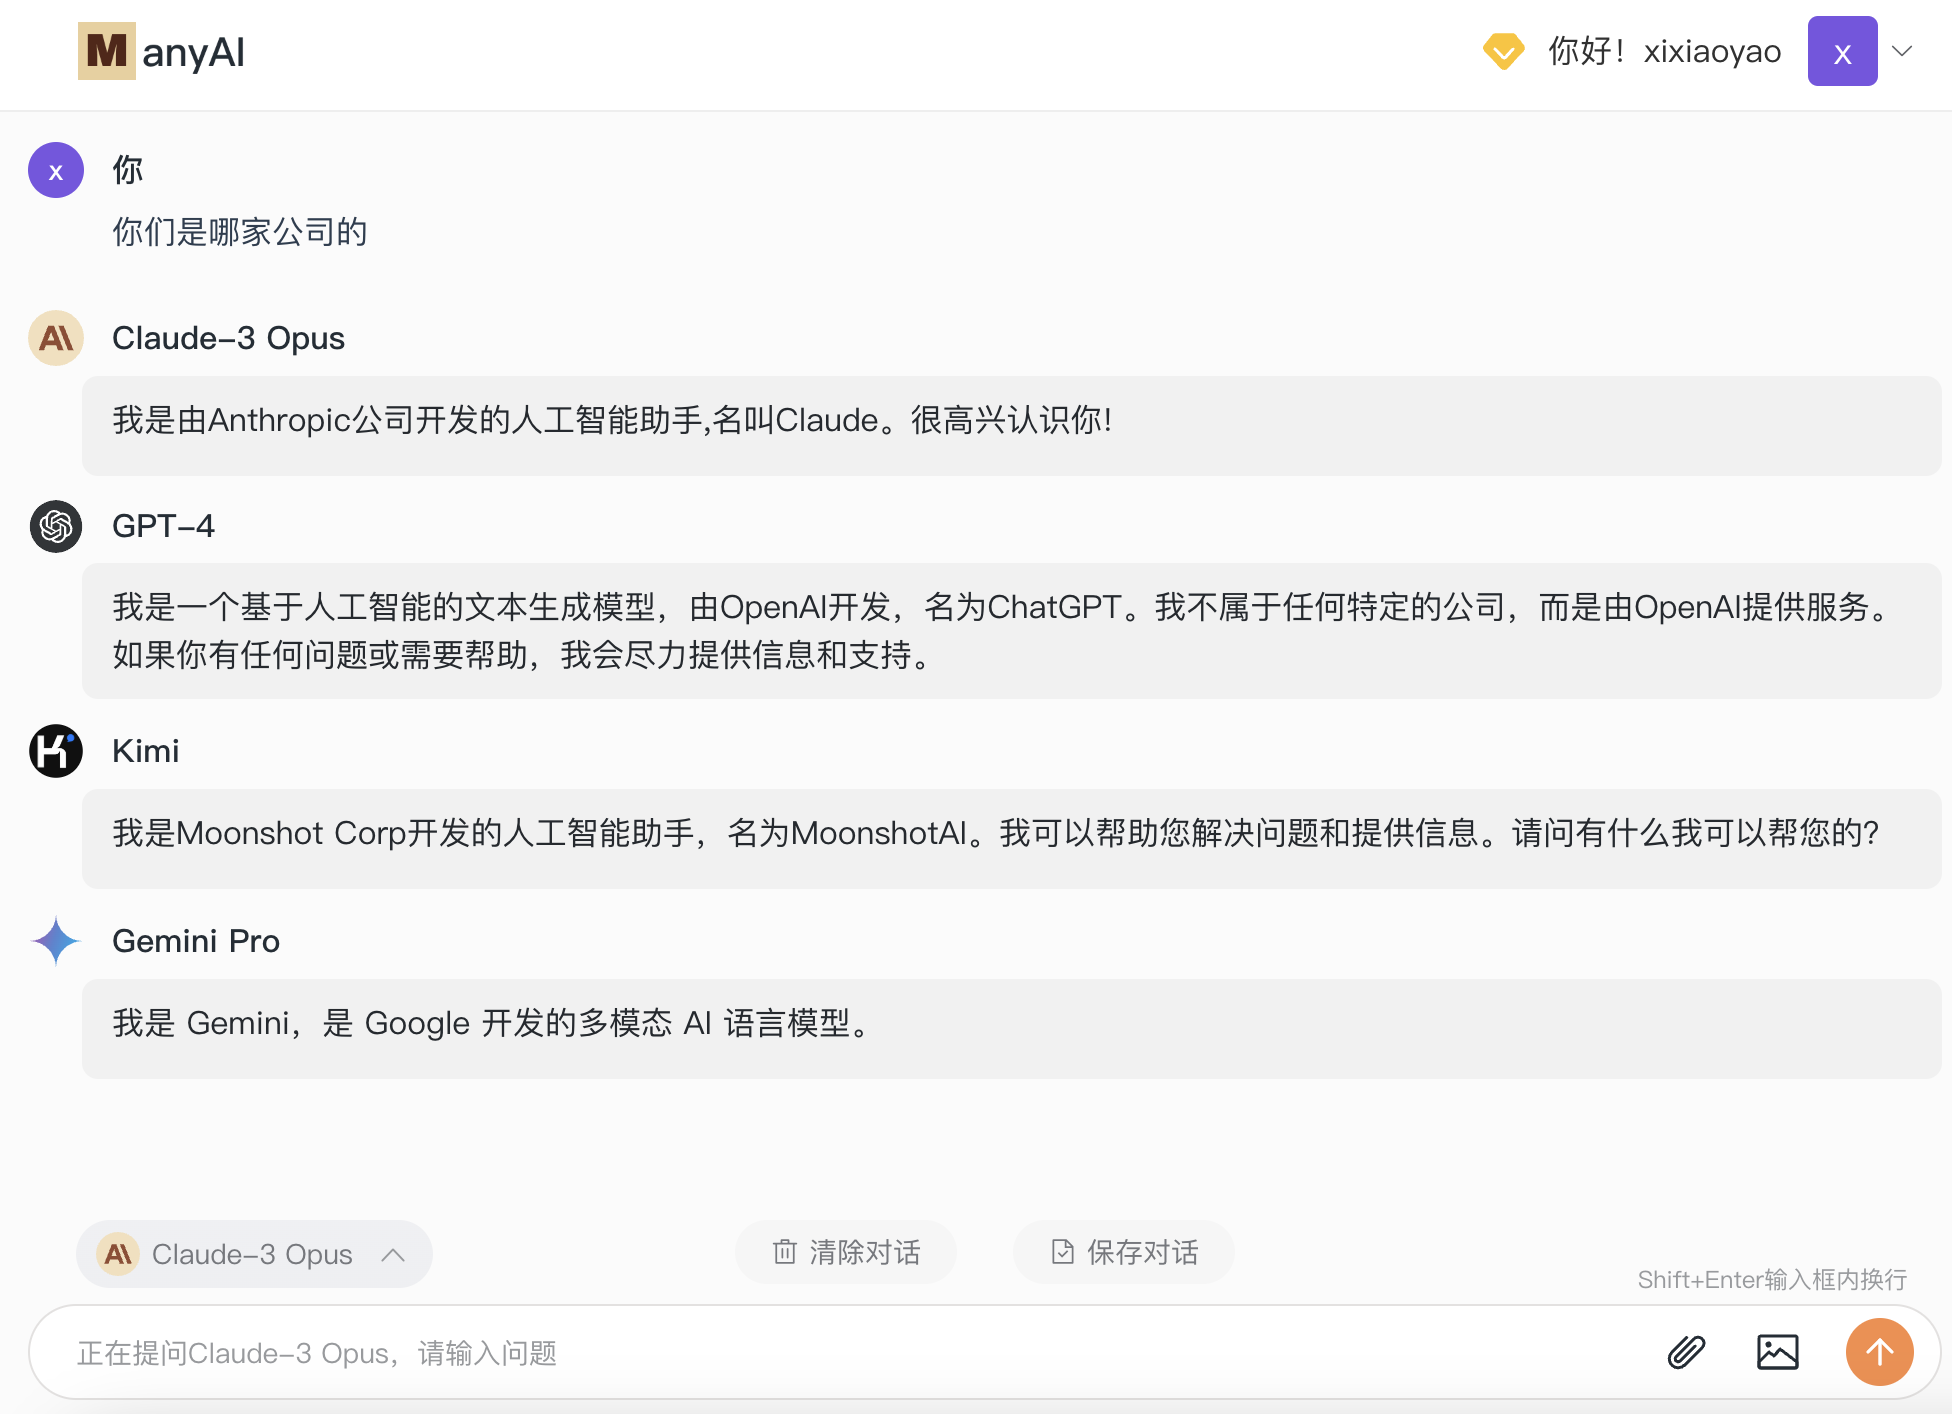Click the Anthropic avatar beside the Claude-3 Opus reply
Image resolution: width=1952 pixels, height=1414 pixels.
(56, 338)
